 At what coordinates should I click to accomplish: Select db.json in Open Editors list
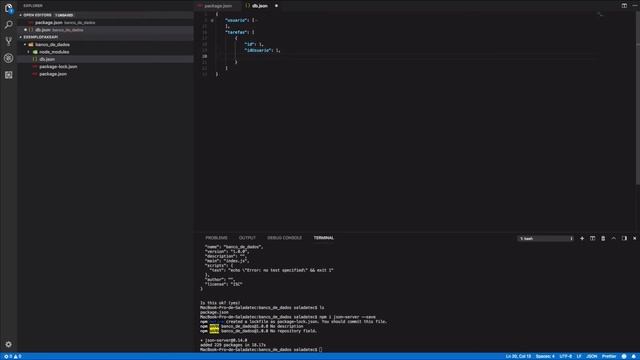click(105, 30)
